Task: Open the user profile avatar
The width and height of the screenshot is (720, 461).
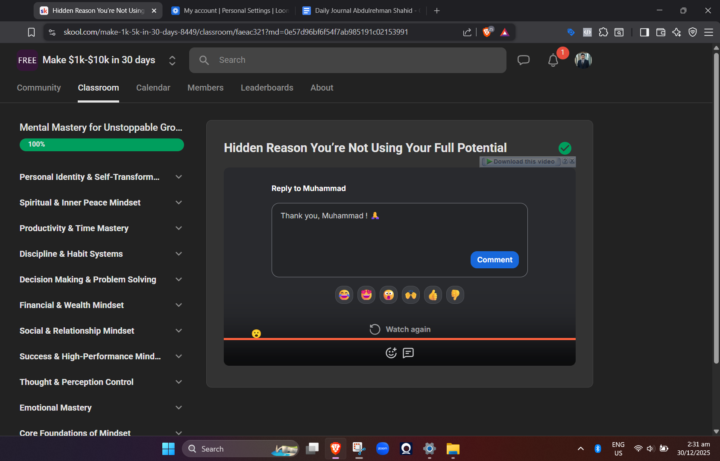Action: pos(583,60)
